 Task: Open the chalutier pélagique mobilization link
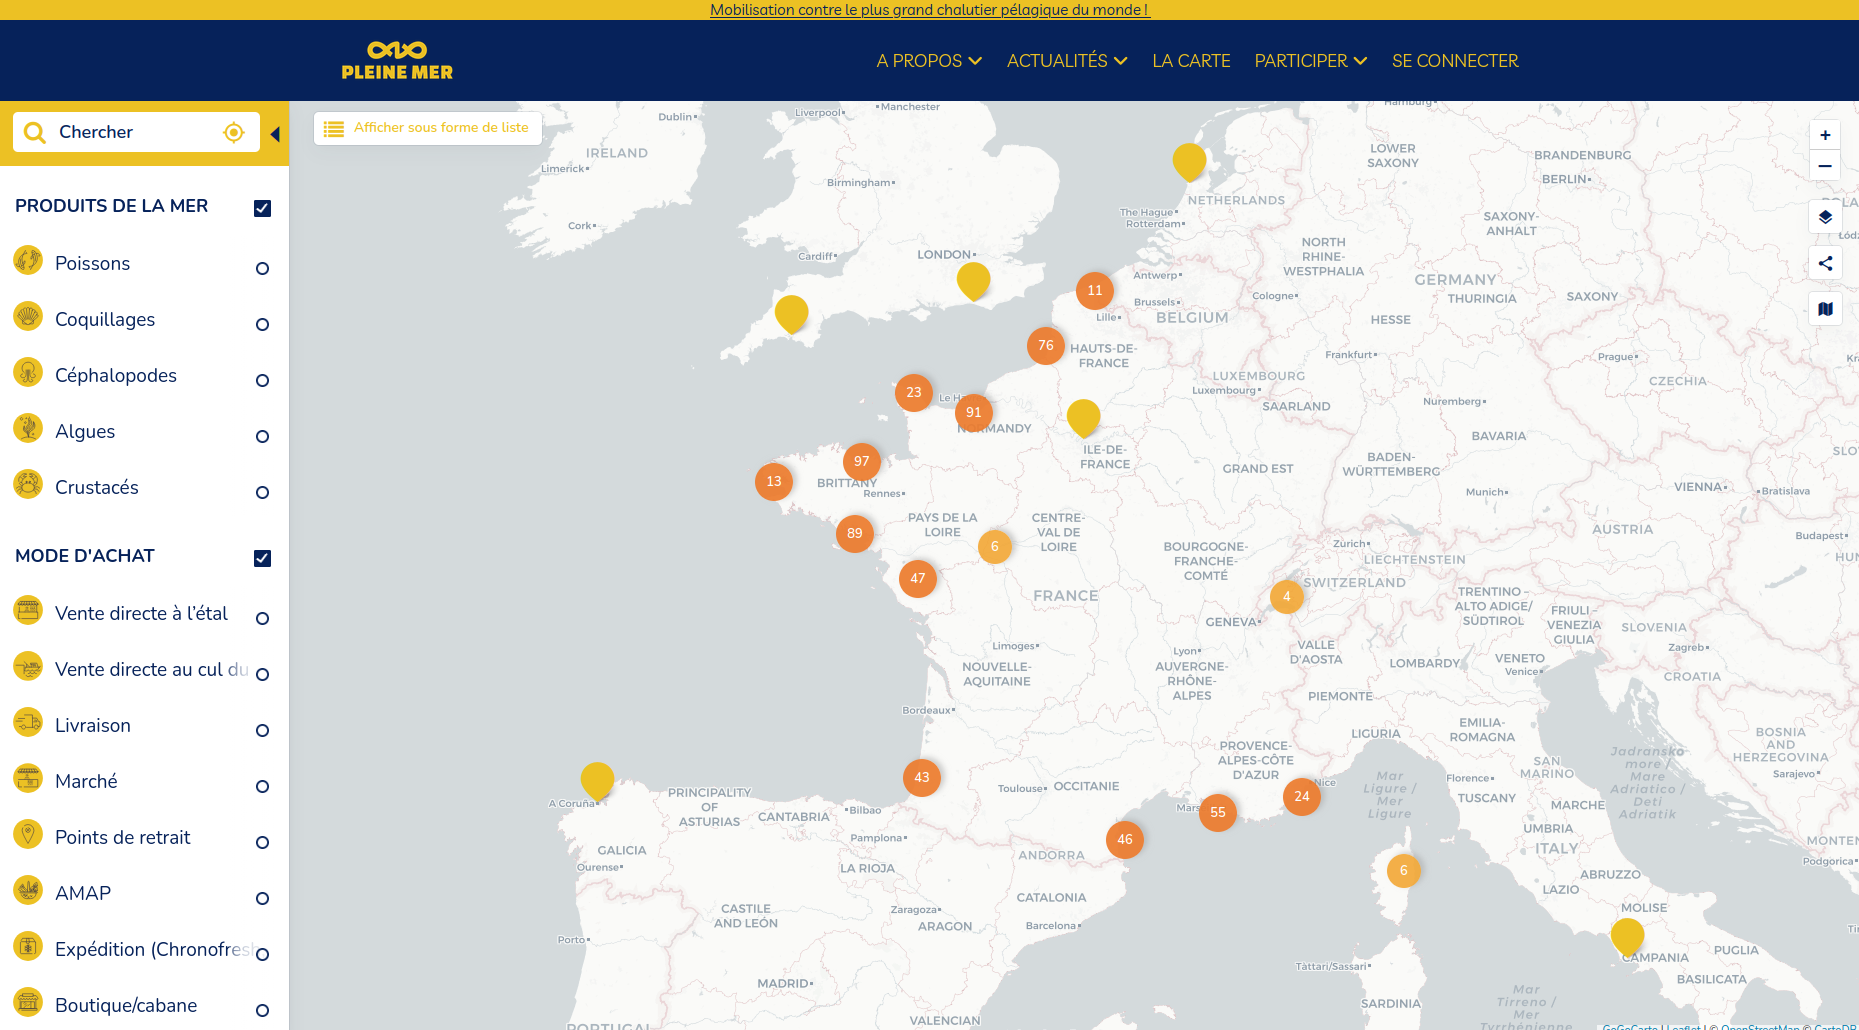pyautogui.click(x=929, y=10)
